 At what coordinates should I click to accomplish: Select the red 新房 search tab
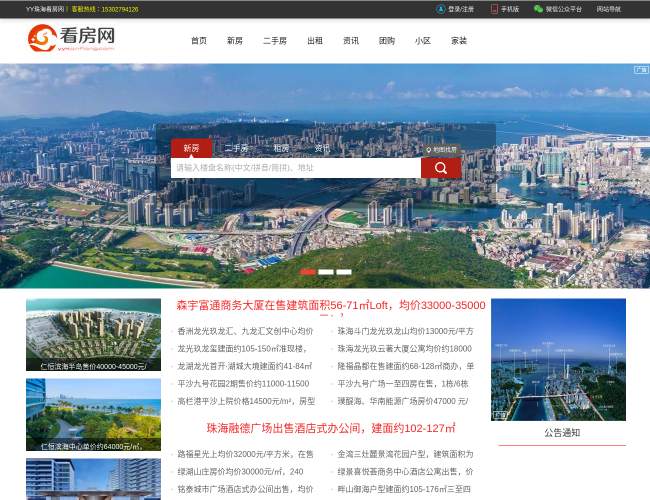pos(192,148)
